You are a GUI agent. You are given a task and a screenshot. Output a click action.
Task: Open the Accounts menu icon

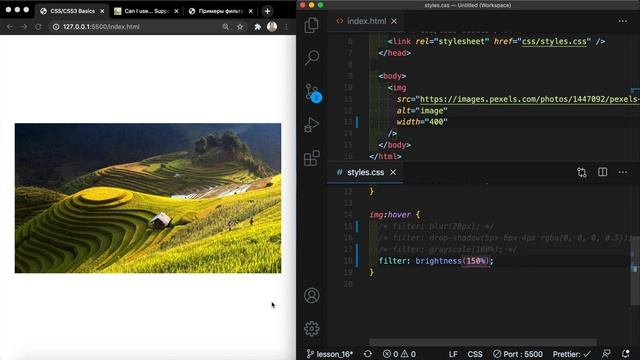pyautogui.click(x=312, y=296)
